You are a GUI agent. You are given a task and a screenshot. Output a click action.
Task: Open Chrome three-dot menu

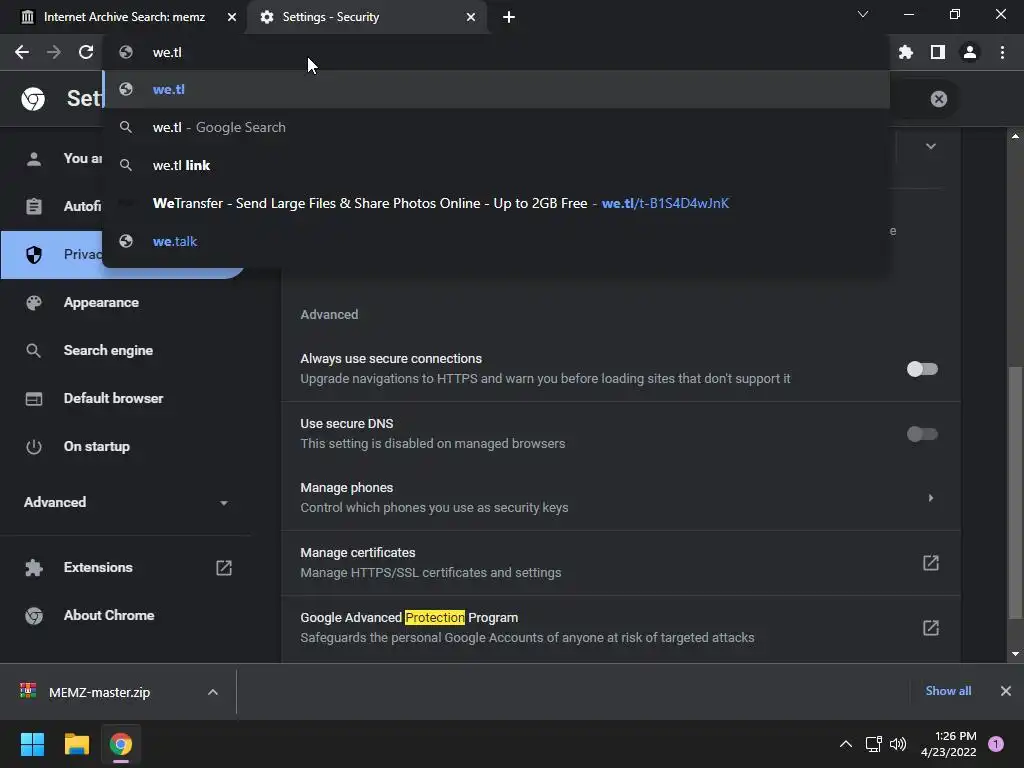pos(1002,52)
